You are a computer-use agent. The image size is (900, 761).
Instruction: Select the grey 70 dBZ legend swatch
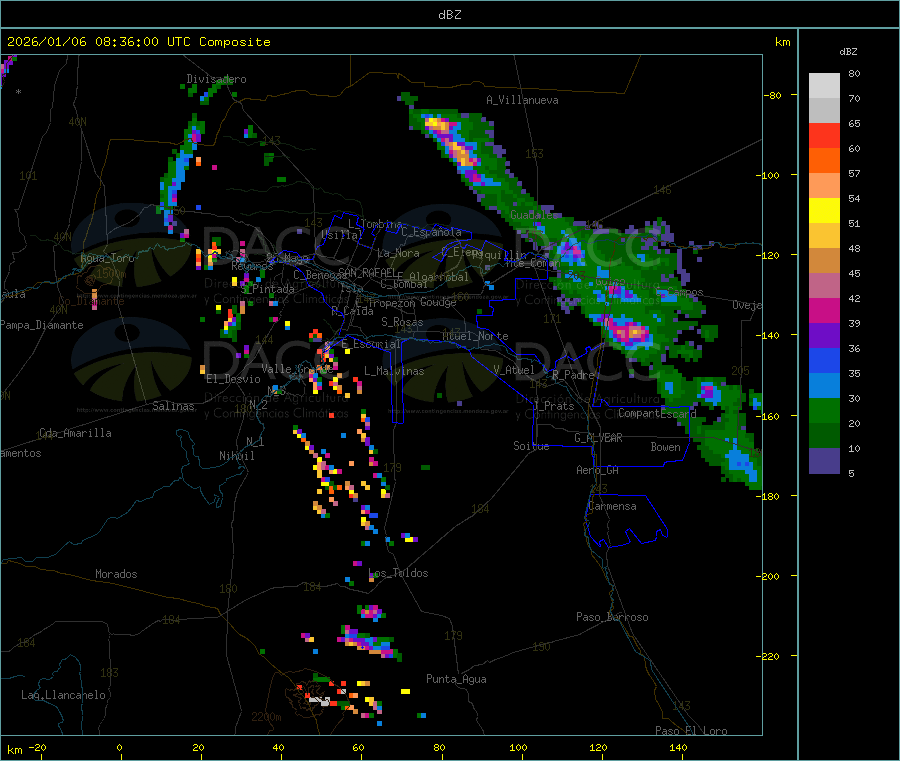[x=824, y=111]
